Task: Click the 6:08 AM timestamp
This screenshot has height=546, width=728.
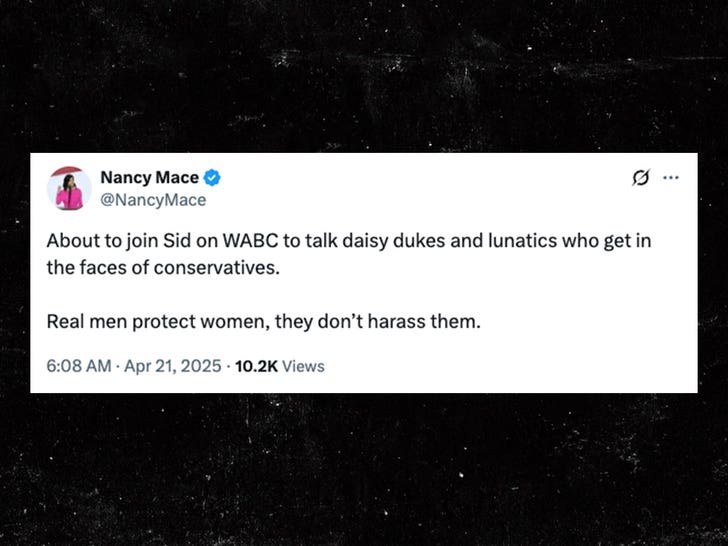Action: [x=79, y=366]
